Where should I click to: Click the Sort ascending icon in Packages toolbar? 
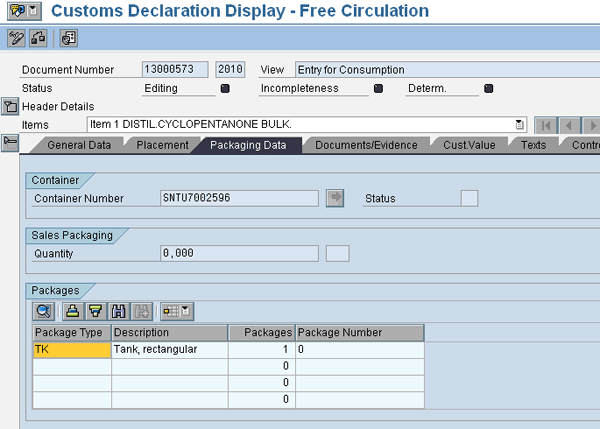tap(72, 311)
